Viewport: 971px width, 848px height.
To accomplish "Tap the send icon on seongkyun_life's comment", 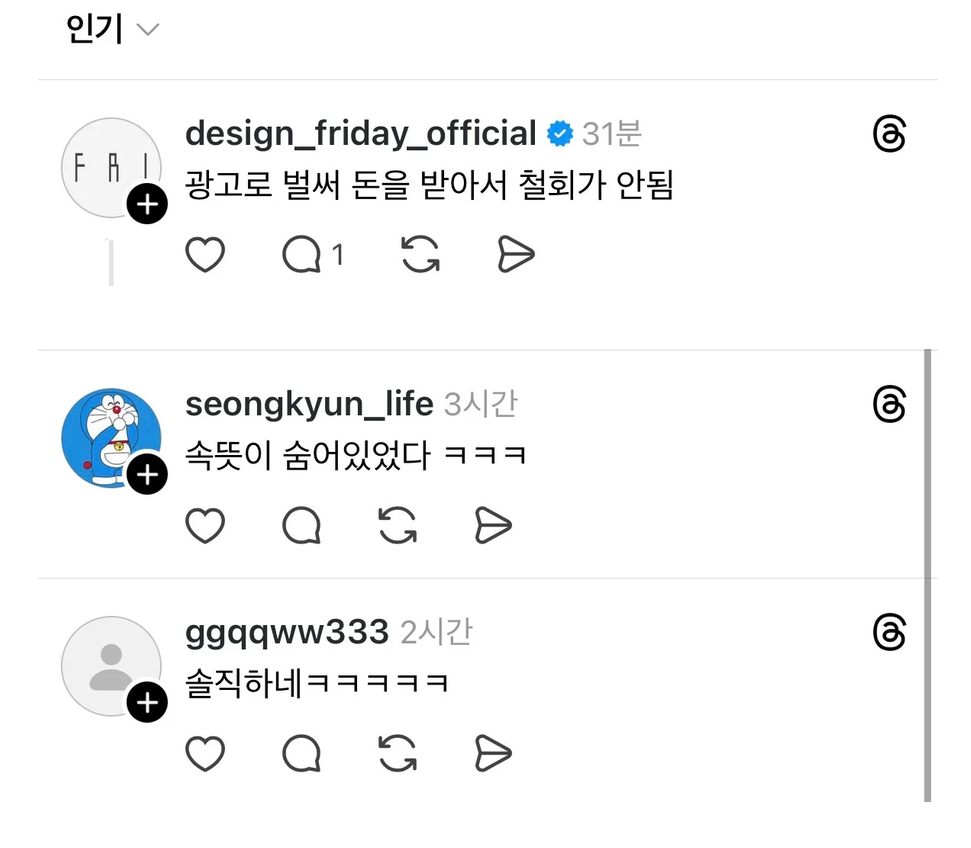I will click(491, 525).
